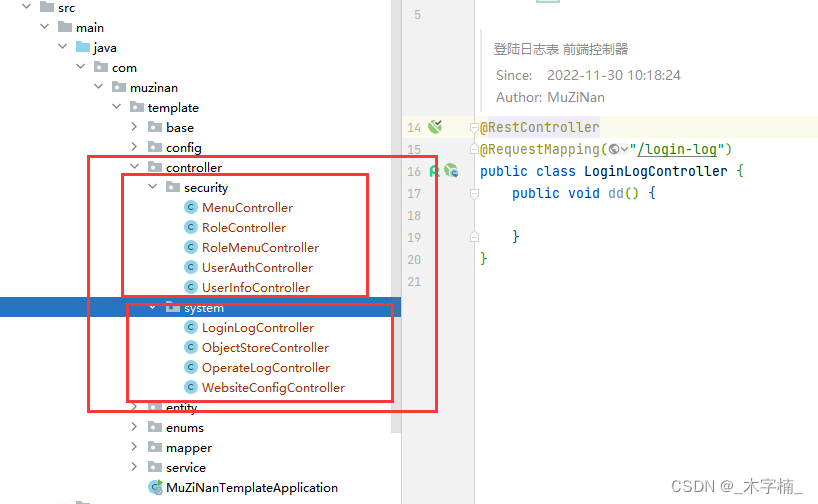
Task: Fold the RestController annotation block at line 14
Action: coord(474,127)
